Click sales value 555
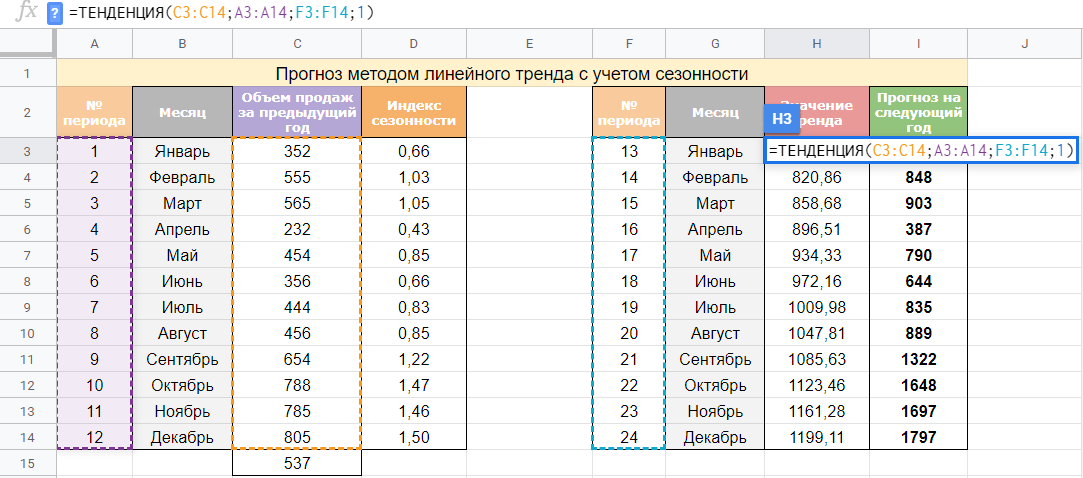 [297, 178]
